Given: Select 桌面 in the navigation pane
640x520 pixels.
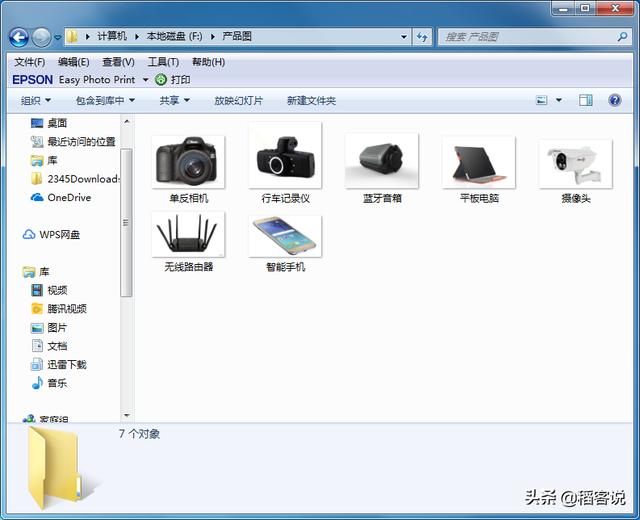Looking at the screenshot, I should (49, 123).
